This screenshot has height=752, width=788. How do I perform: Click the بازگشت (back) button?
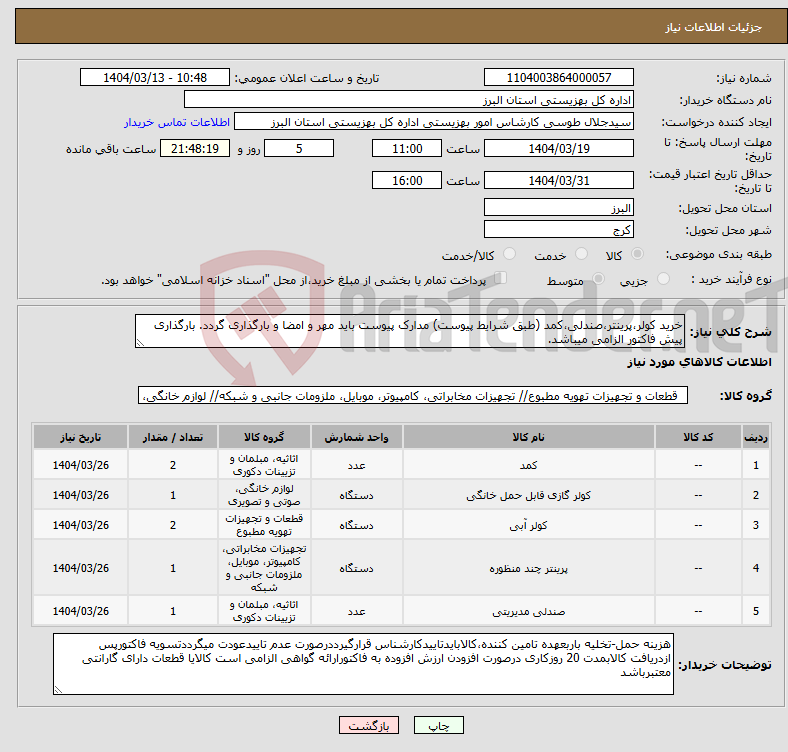369,725
